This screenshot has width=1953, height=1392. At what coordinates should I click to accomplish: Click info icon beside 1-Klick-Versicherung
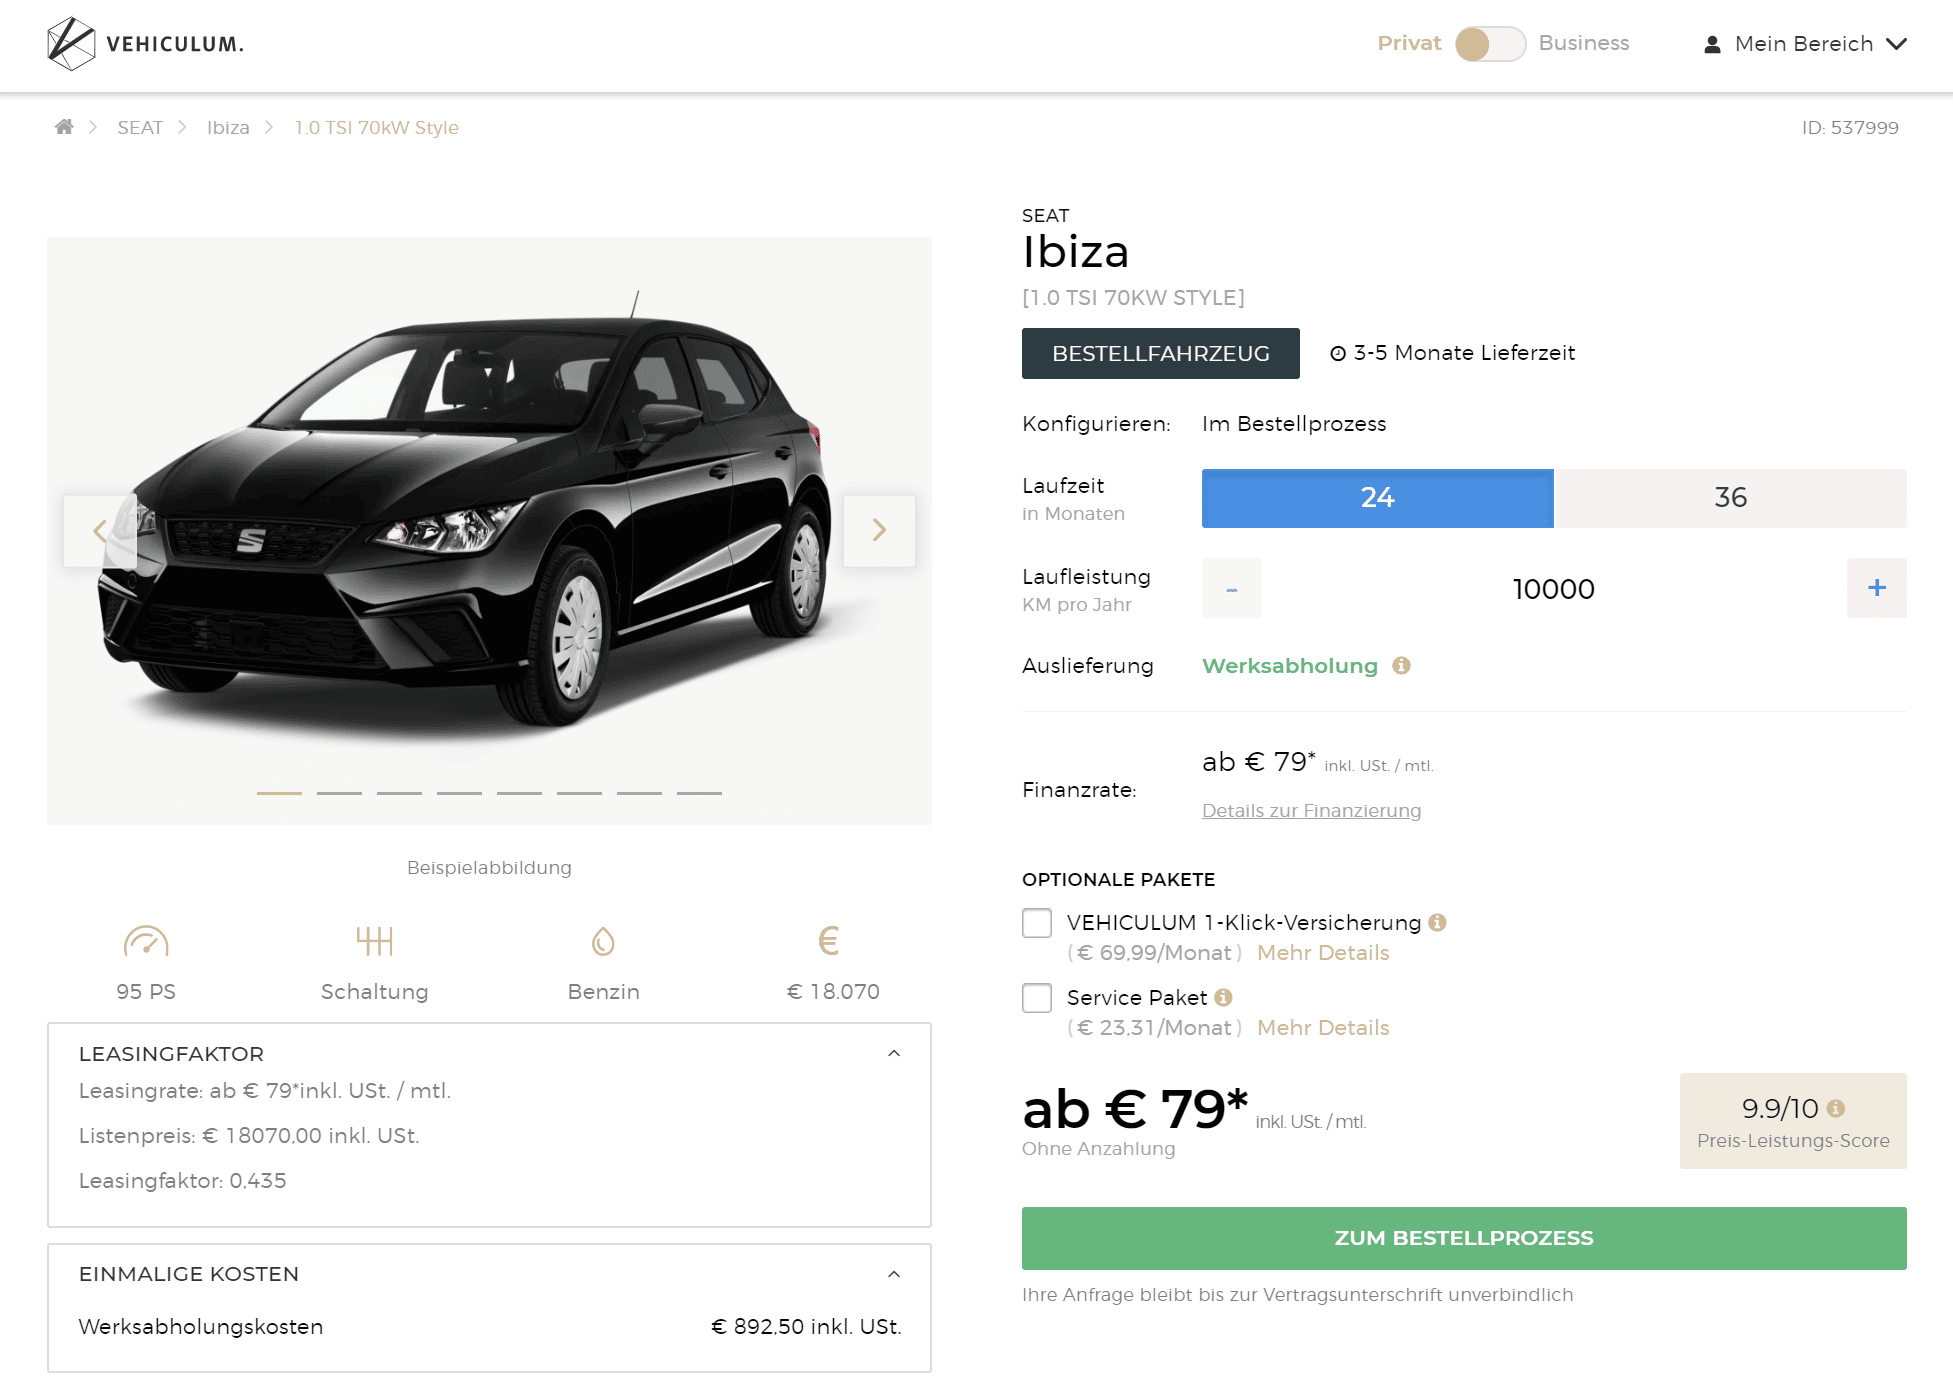pos(1437,923)
